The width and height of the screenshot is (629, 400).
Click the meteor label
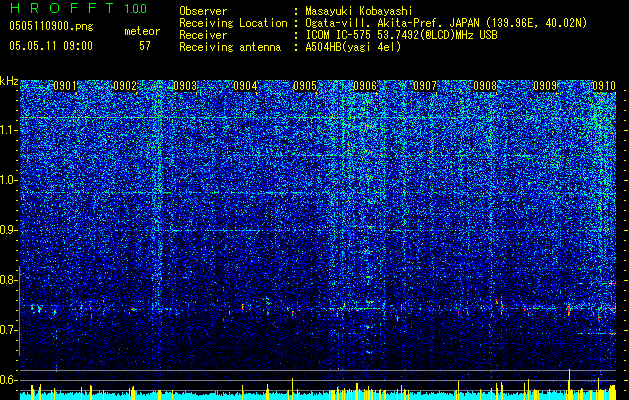point(142,31)
